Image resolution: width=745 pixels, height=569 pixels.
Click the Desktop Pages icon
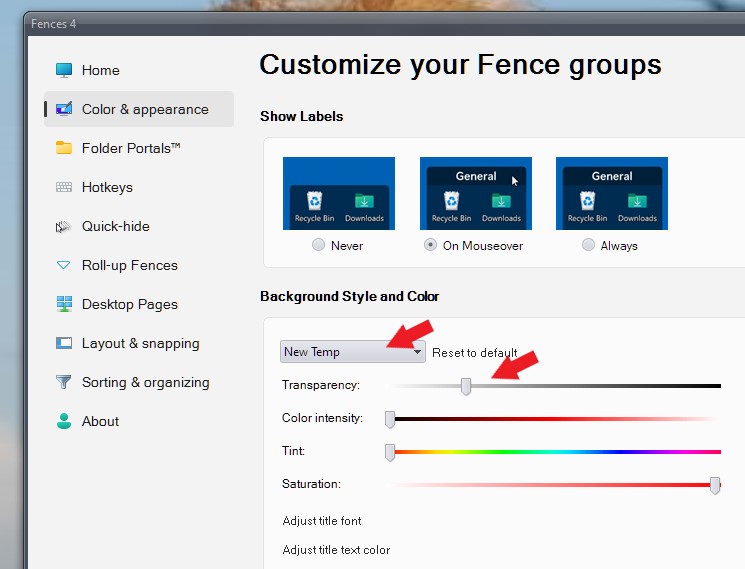(64, 304)
